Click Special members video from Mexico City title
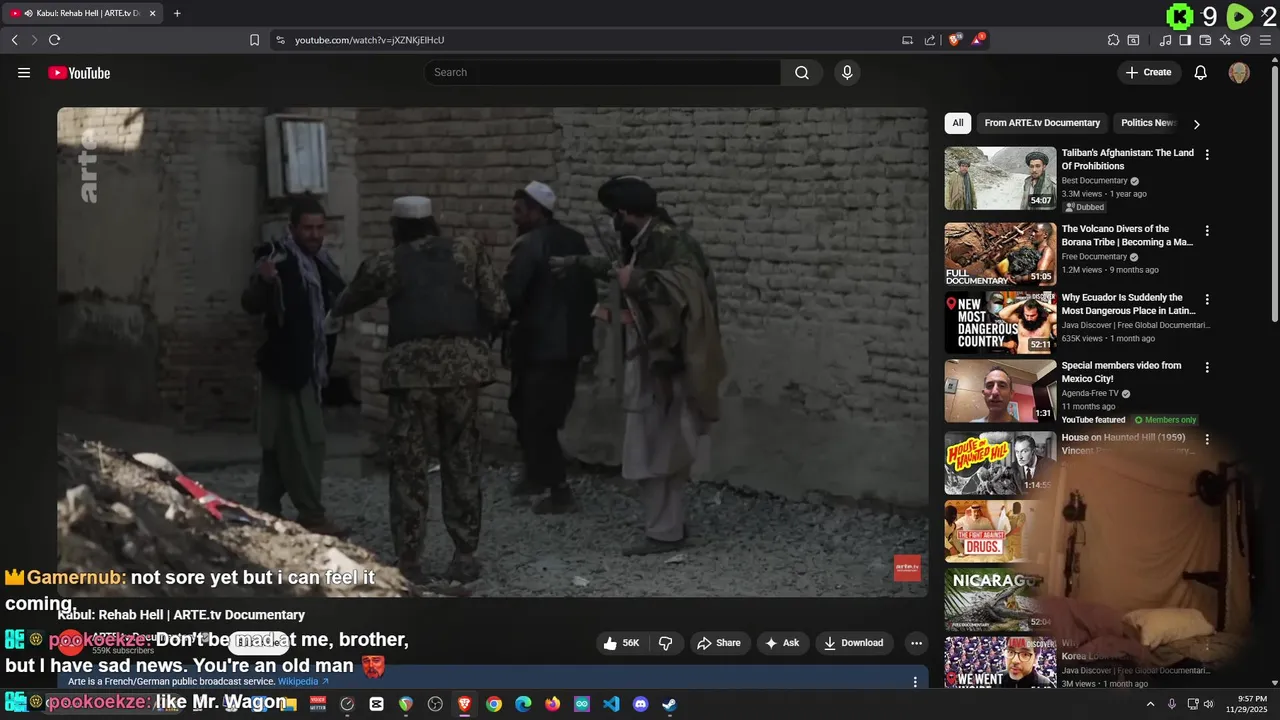The width and height of the screenshot is (1280, 720). 1121,372
